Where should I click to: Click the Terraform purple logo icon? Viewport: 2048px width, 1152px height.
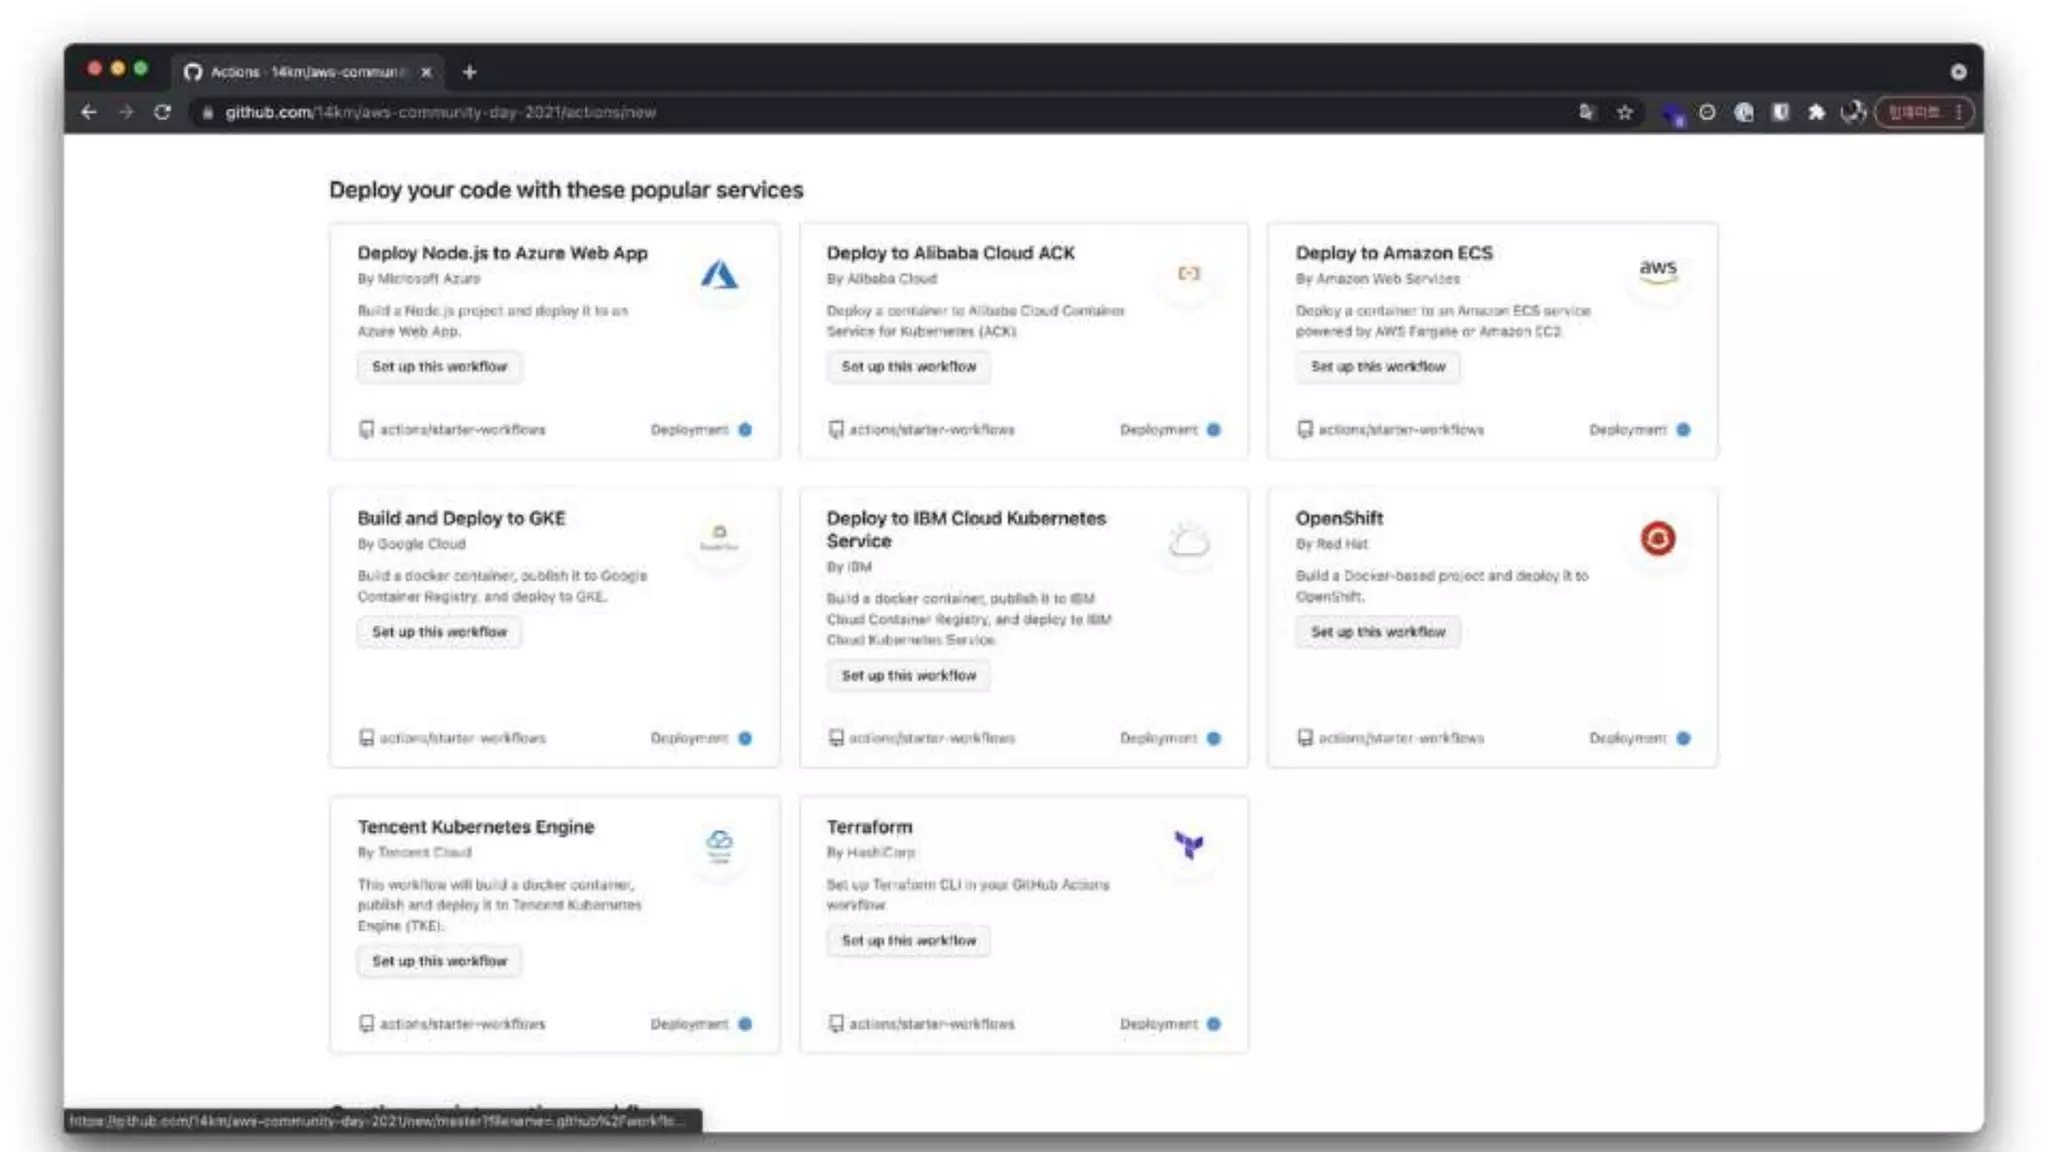(x=1188, y=845)
